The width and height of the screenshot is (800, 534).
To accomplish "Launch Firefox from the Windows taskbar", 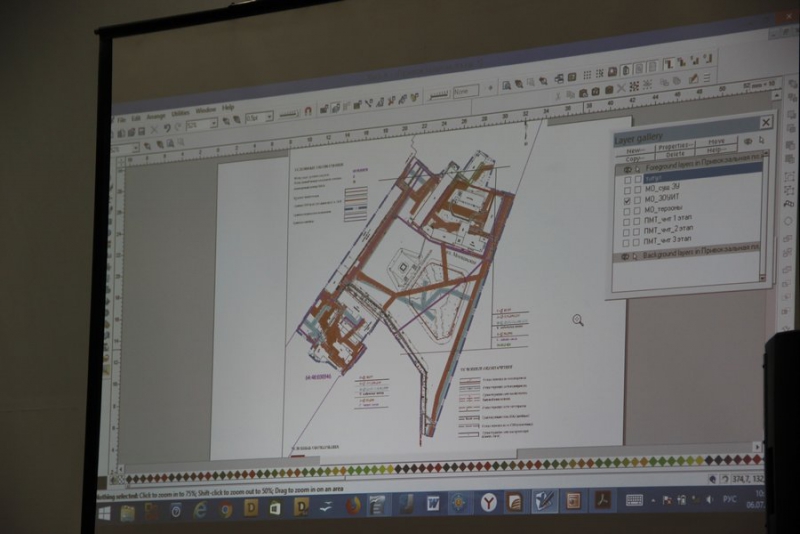I will [353, 506].
